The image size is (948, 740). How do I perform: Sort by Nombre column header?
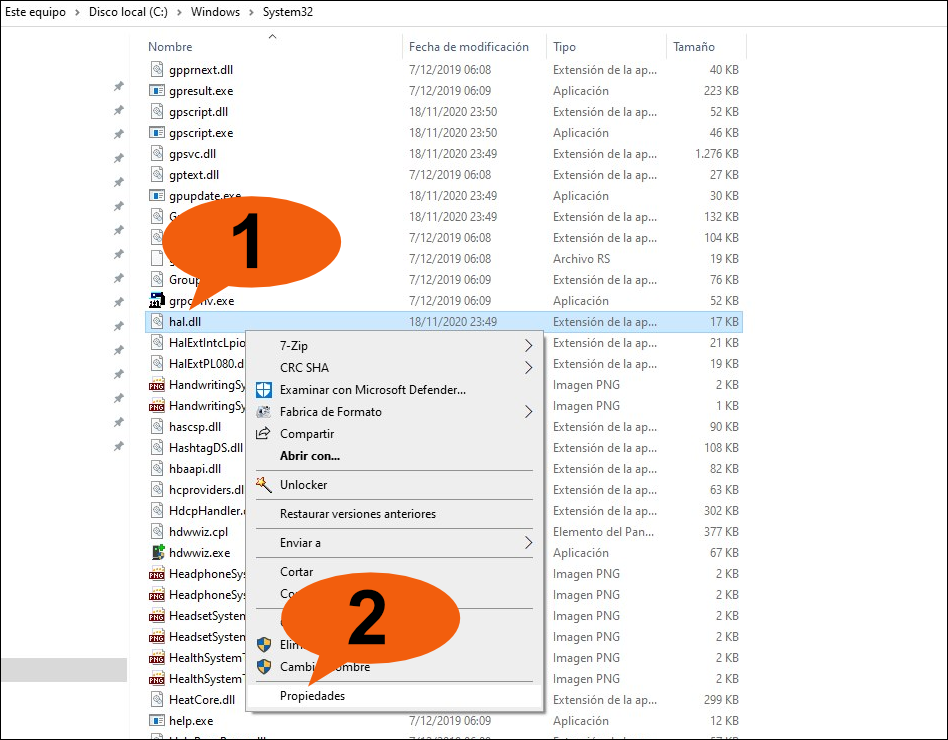[170, 47]
